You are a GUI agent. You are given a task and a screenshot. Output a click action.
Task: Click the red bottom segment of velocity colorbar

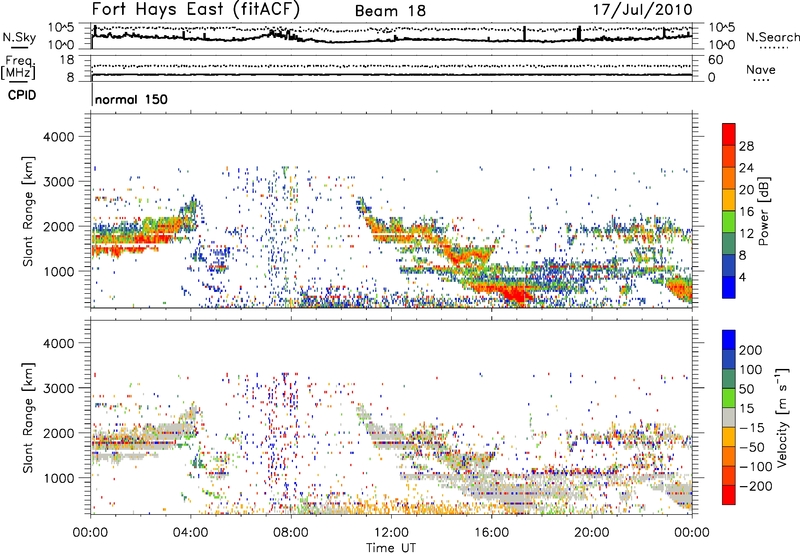729,495
